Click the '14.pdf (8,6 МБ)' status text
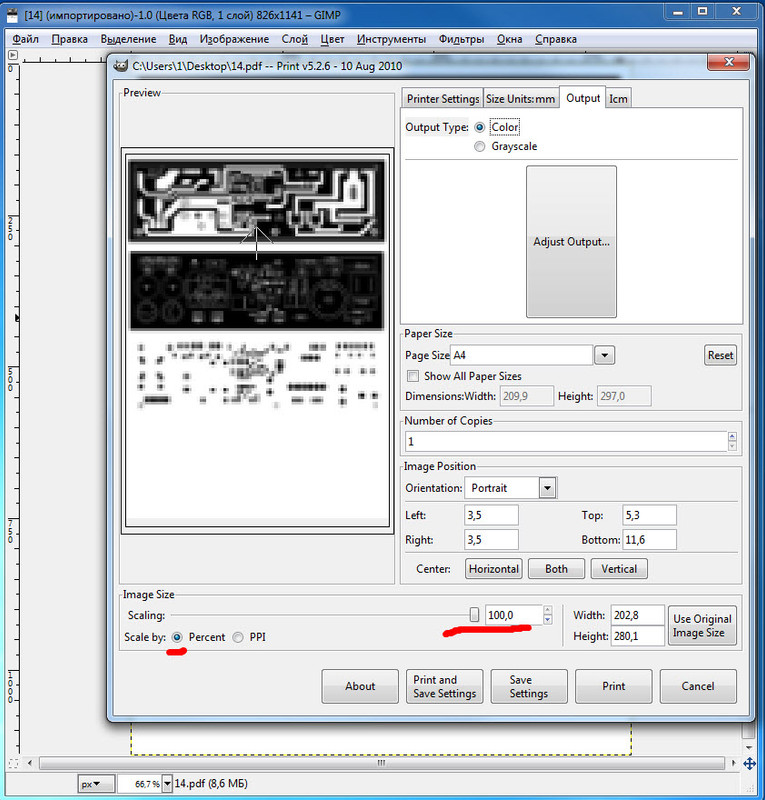 211,783
